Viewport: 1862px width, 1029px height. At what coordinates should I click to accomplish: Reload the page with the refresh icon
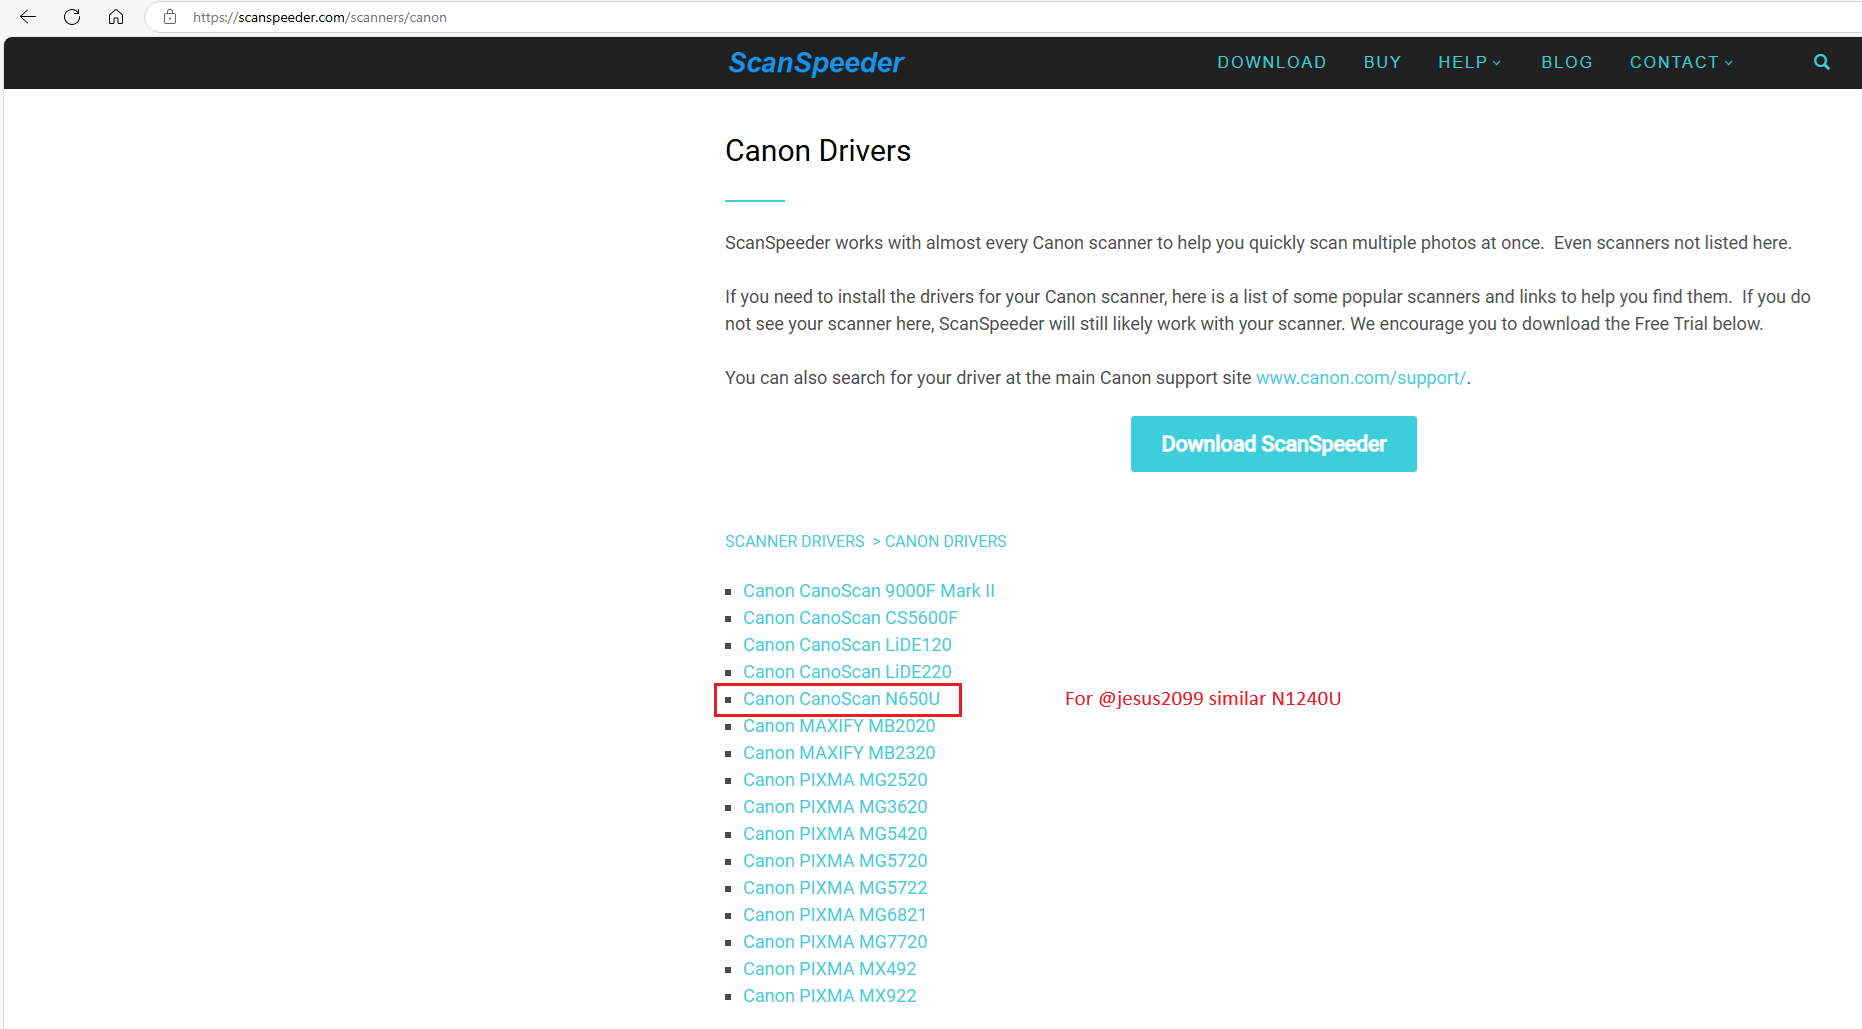click(x=72, y=17)
